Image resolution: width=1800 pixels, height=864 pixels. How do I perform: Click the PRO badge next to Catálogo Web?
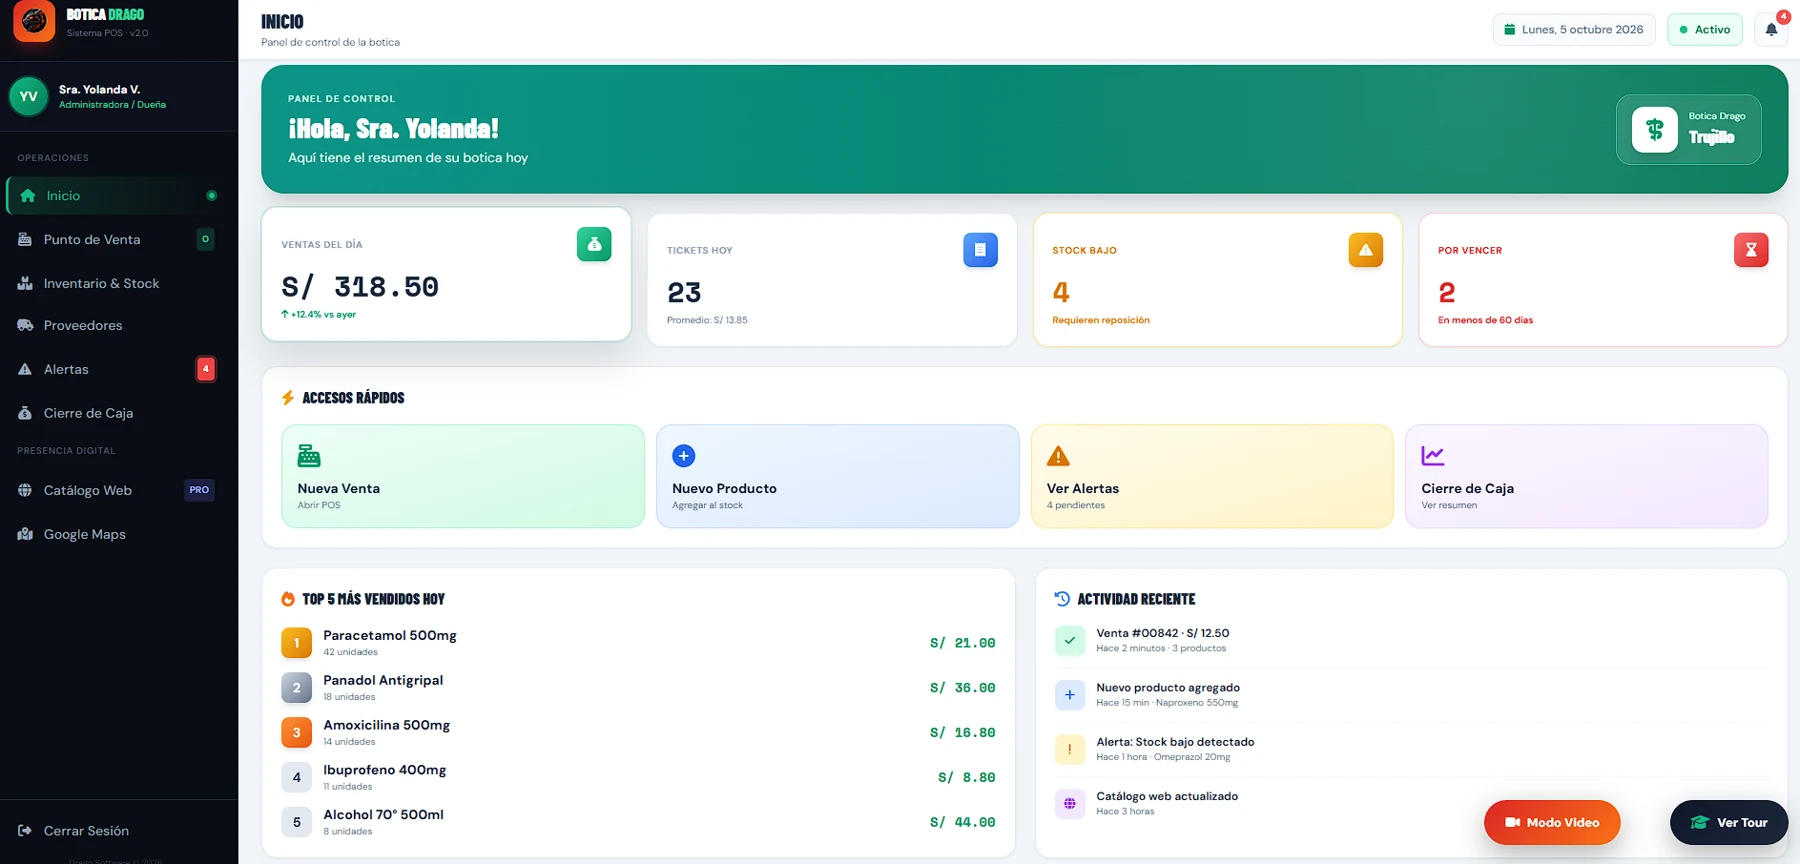pyautogui.click(x=199, y=490)
